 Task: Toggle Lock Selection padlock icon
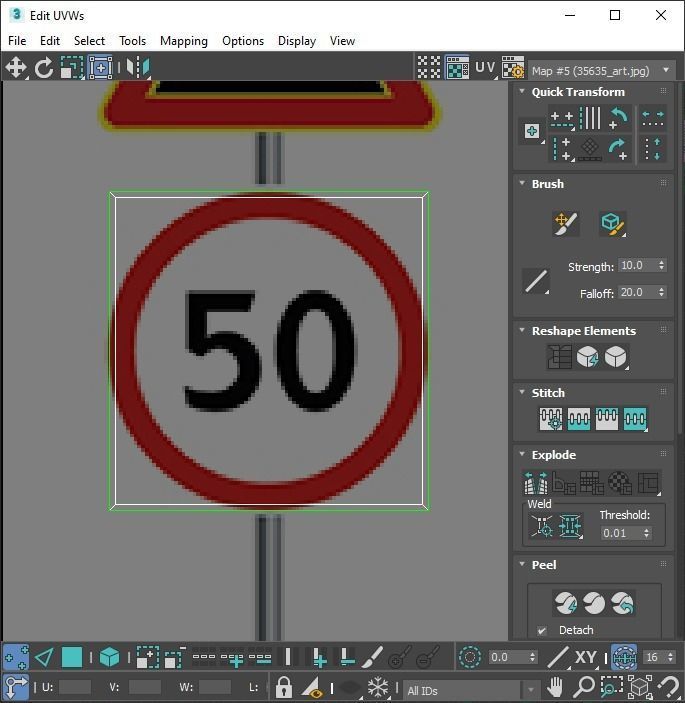[283, 686]
